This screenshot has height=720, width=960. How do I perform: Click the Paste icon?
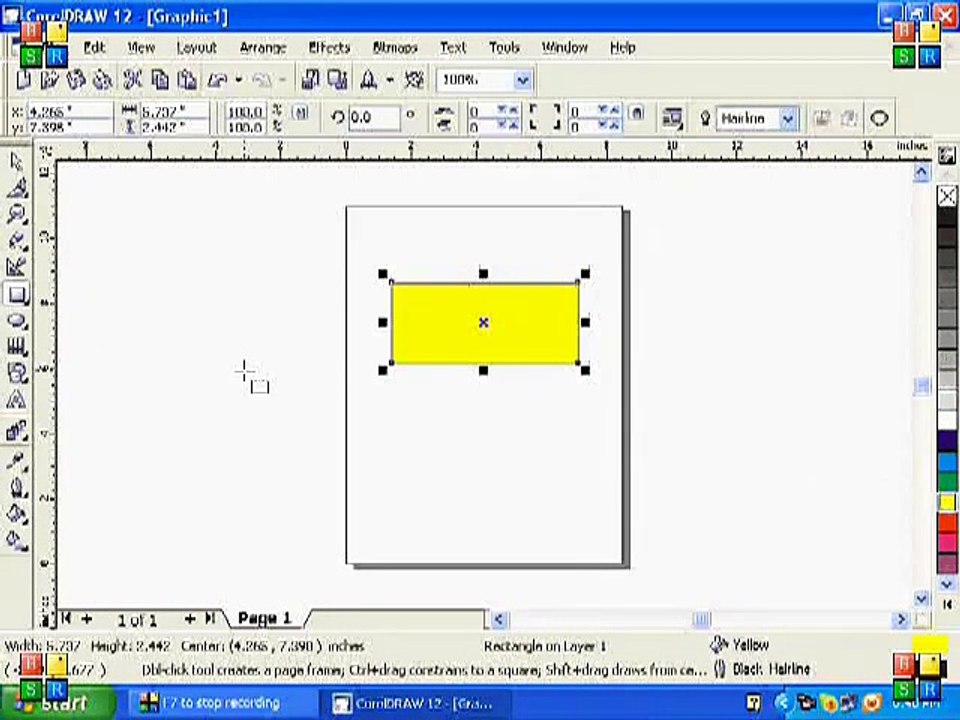click(187, 80)
